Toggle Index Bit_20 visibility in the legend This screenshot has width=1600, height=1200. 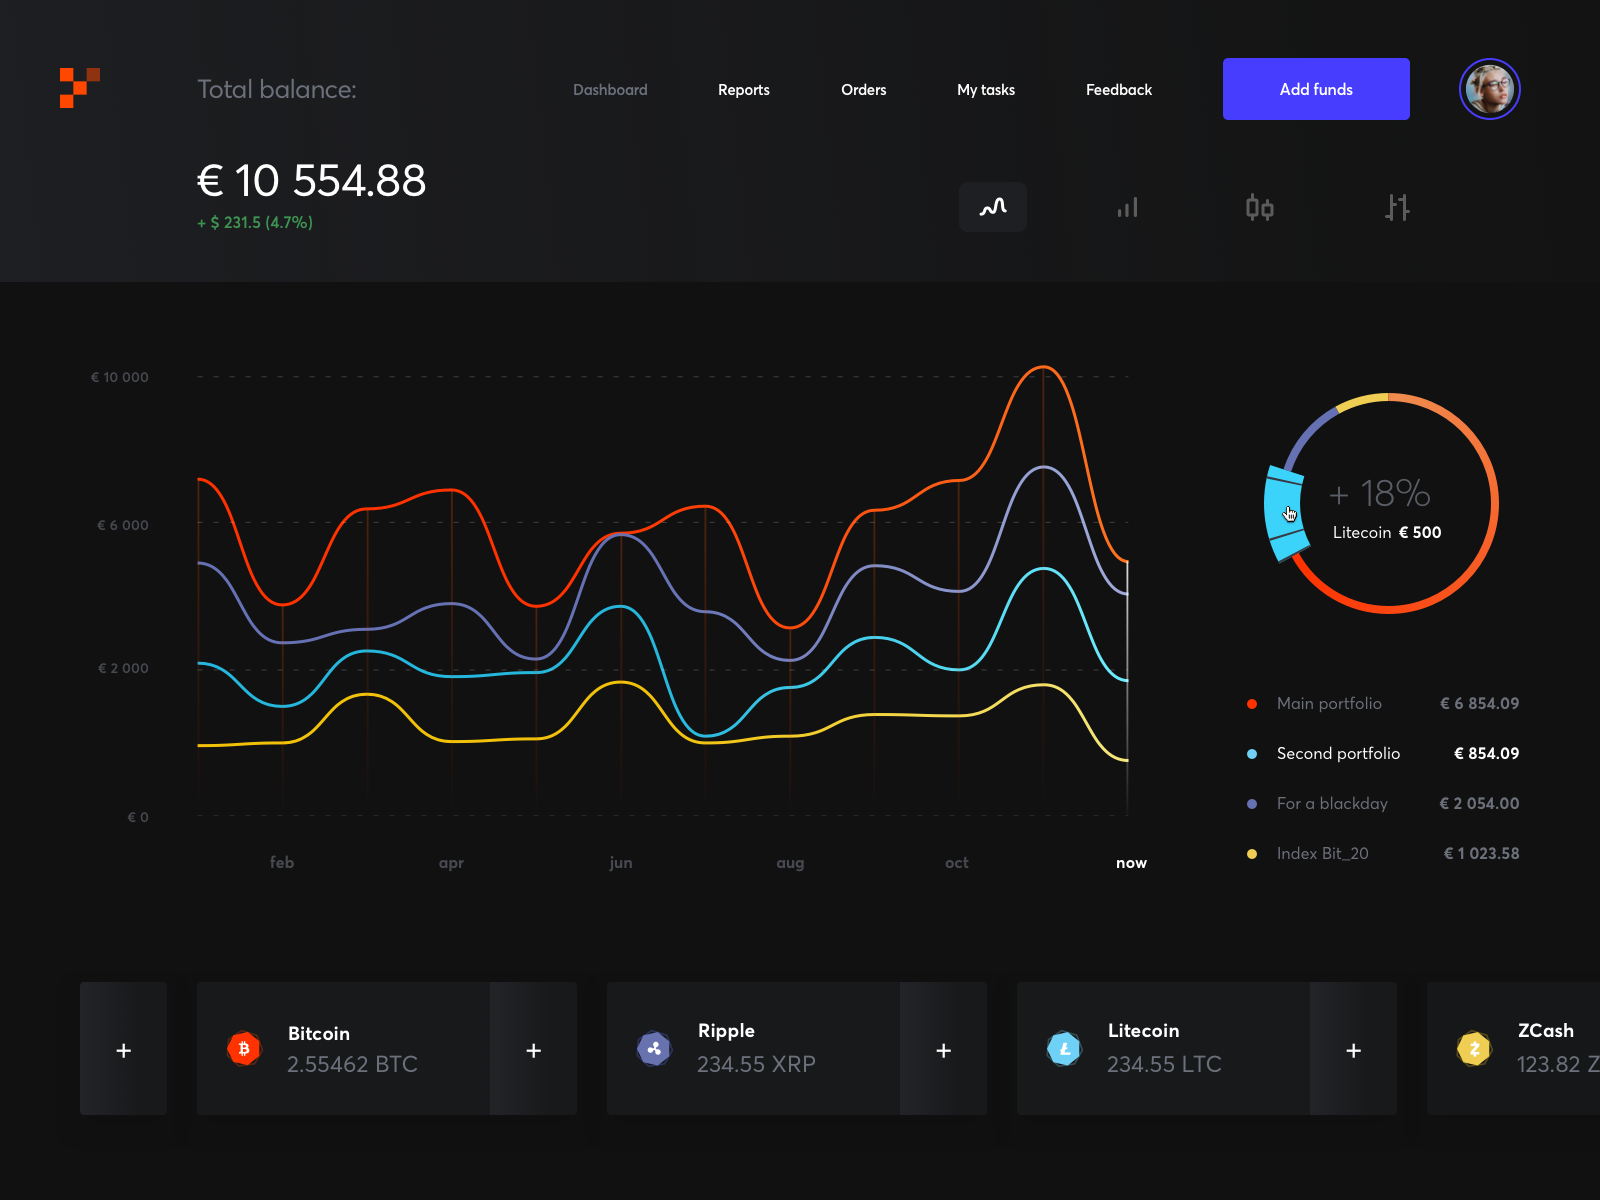pyautogui.click(x=1252, y=853)
